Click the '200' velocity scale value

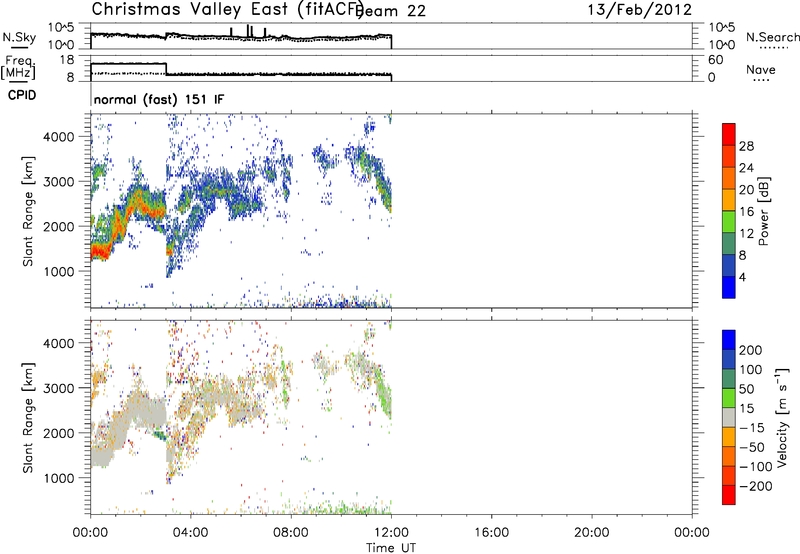(751, 350)
